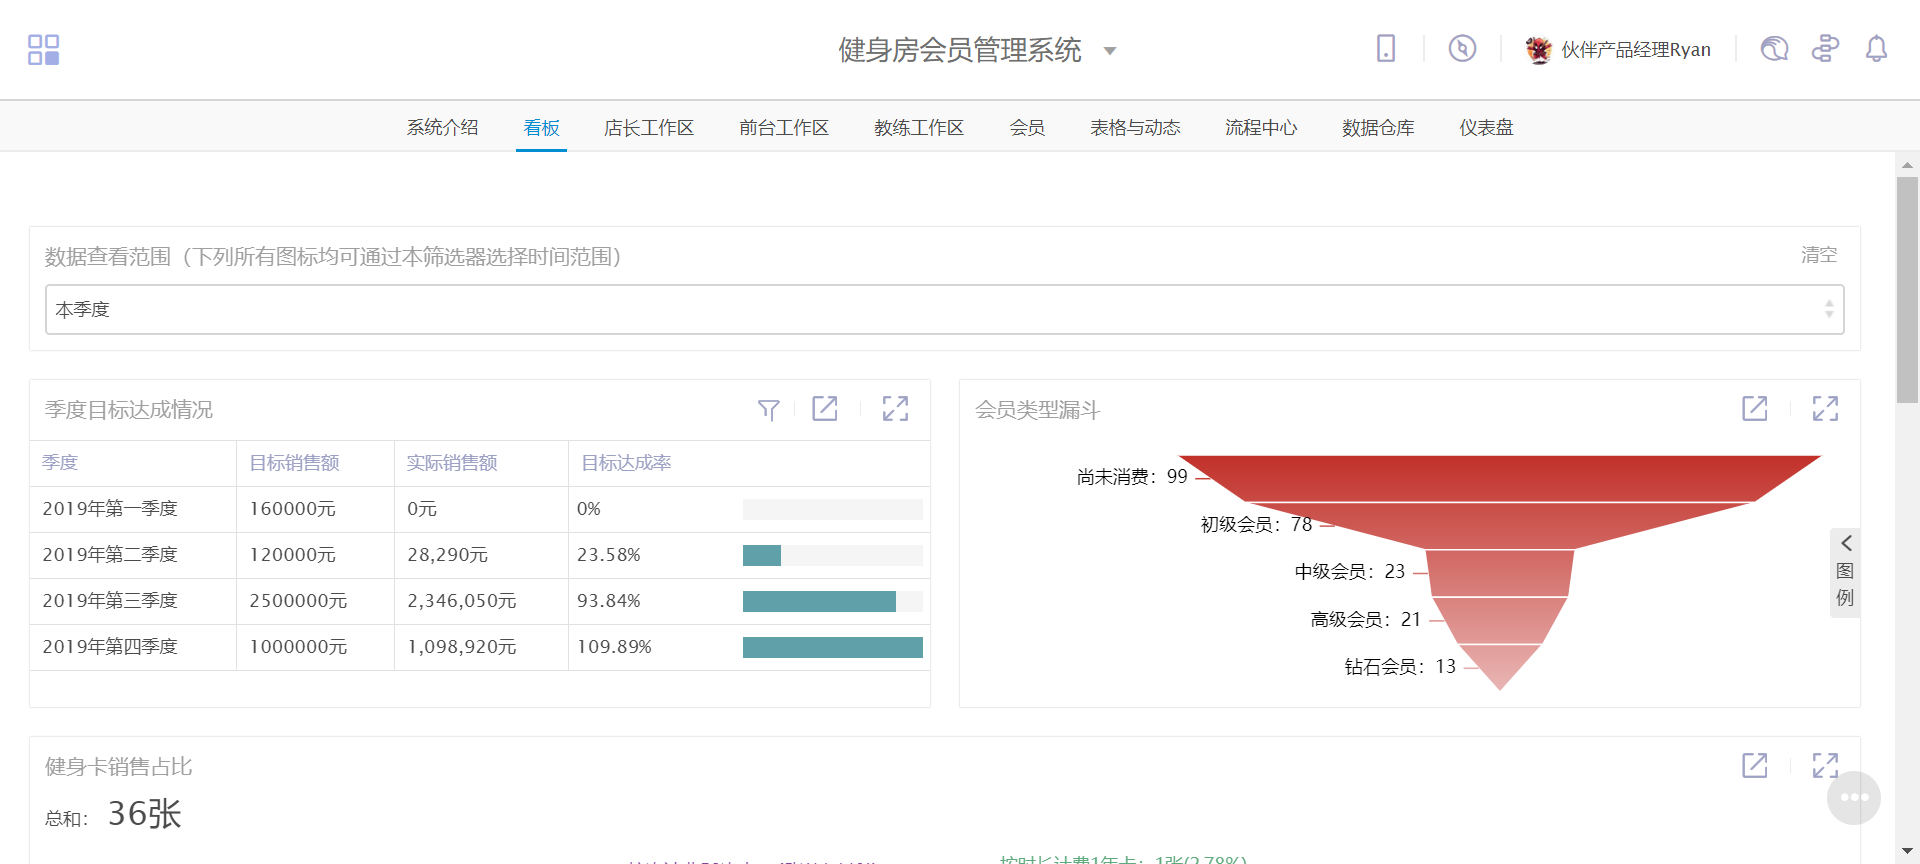Click the 2019年第三季度 progress bar
The image size is (1920, 864).
831,601
